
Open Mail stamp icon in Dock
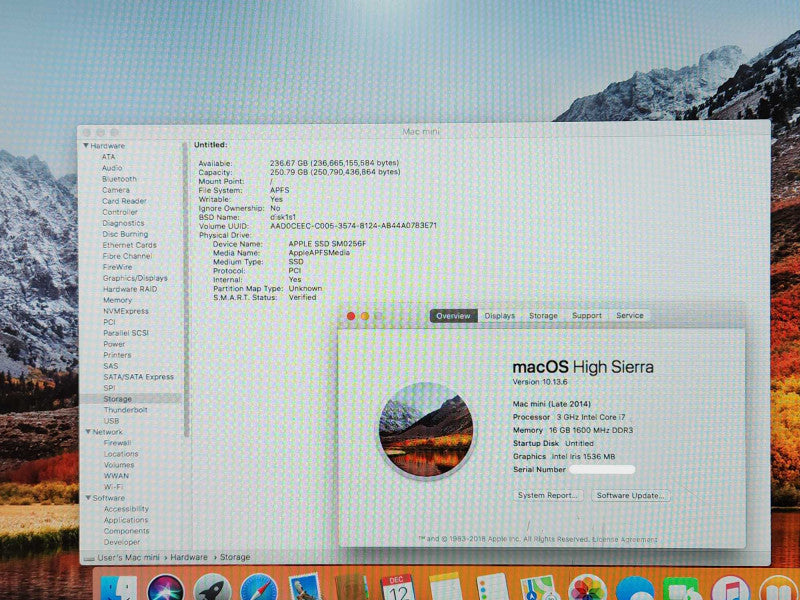coord(305,588)
